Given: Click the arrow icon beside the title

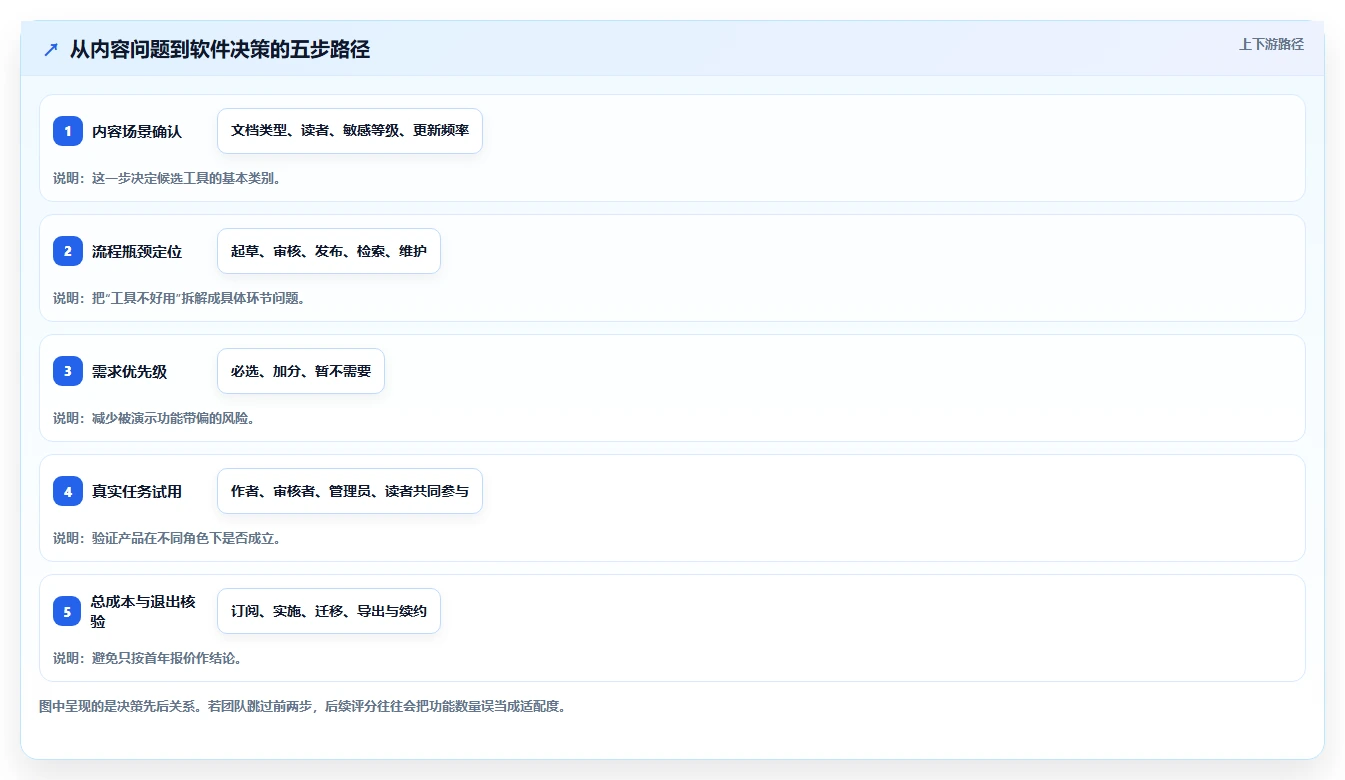Looking at the screenshot, I should pos(51,49).
